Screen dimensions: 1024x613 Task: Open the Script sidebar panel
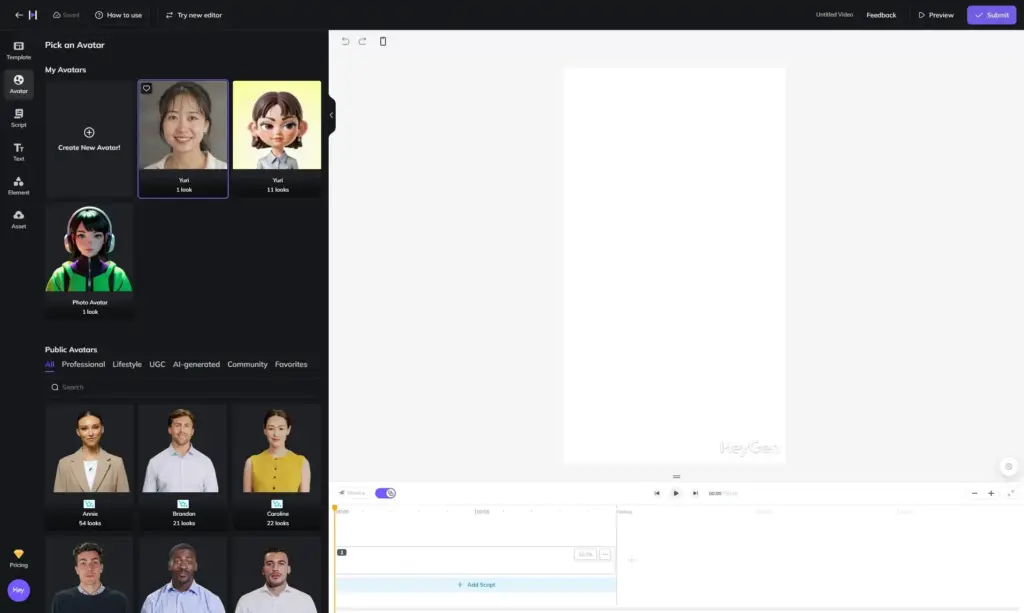click(18, 118)
